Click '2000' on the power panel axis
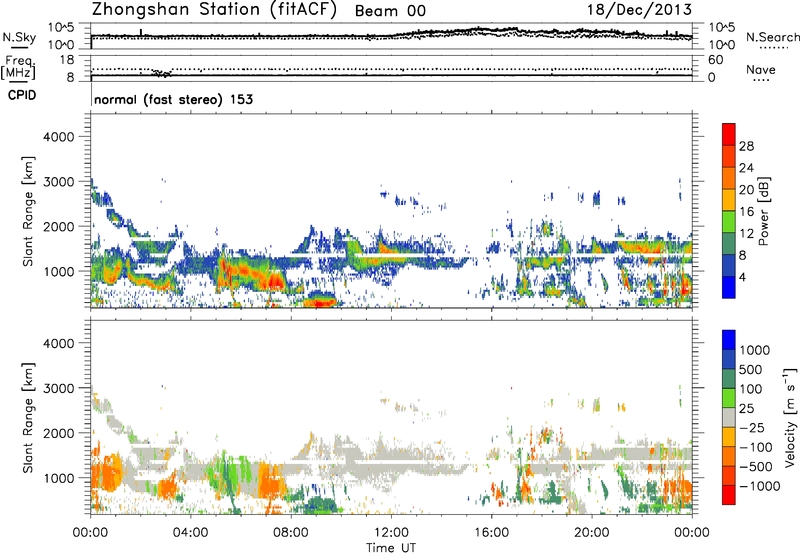Screen dimensions: 800x554 [58, 226]
